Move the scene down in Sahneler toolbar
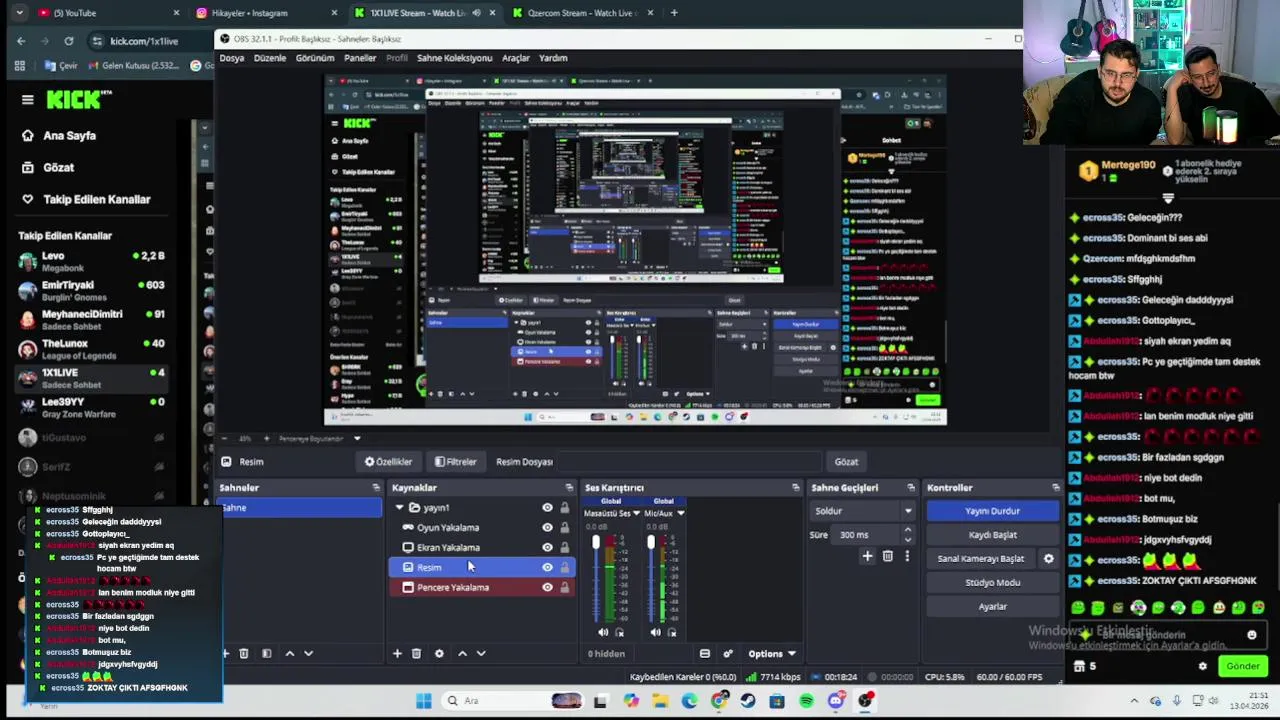Viewport: 1280px width, 720px height. point(308,654)
